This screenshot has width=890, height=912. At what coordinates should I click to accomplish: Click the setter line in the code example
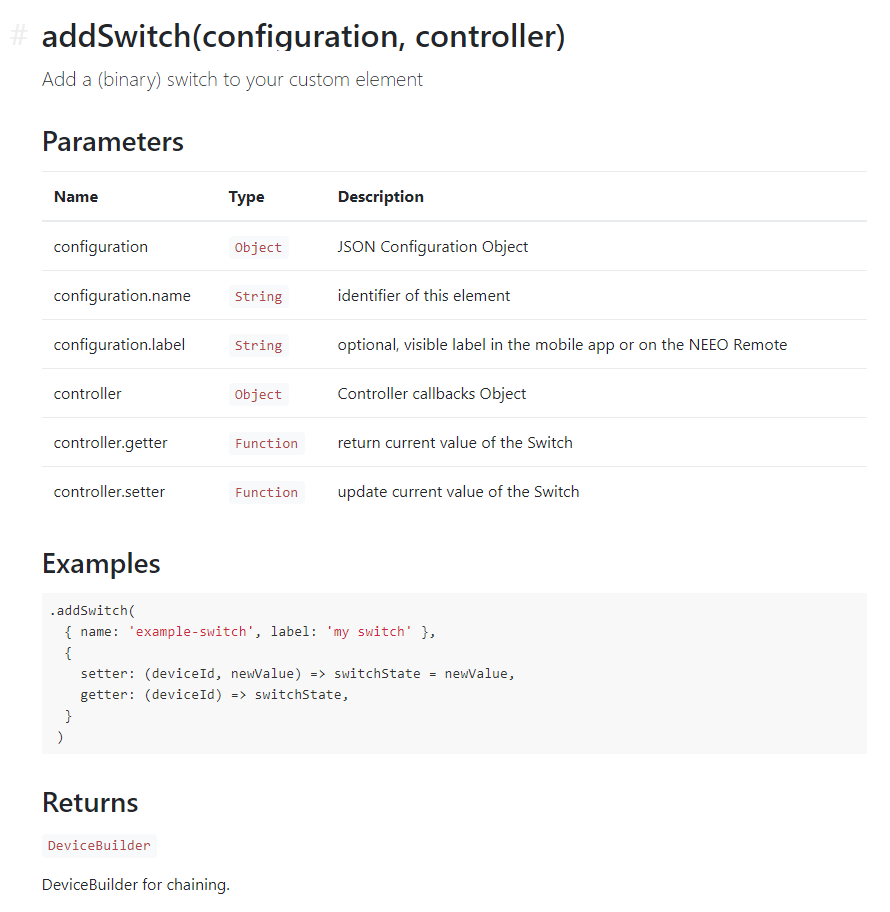point(297,674)
